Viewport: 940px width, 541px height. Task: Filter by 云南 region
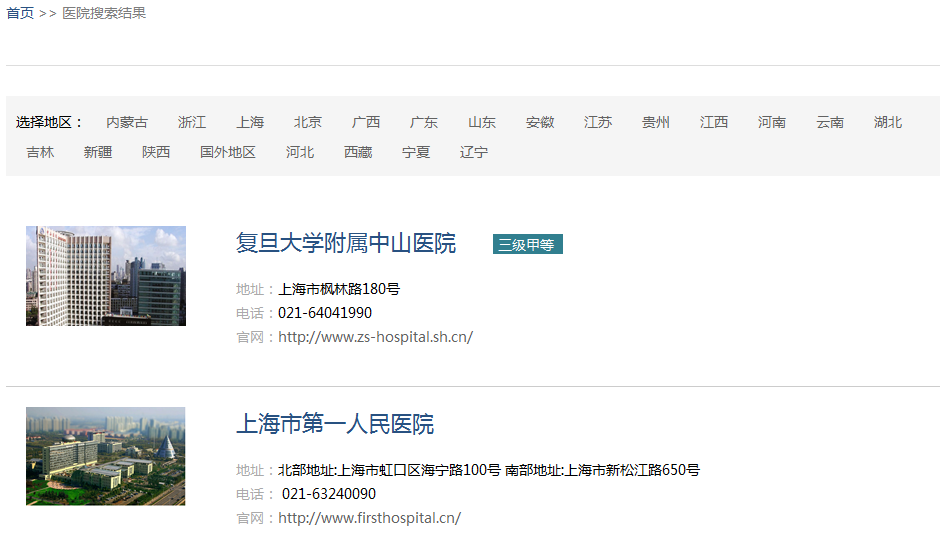coord(830,122)
